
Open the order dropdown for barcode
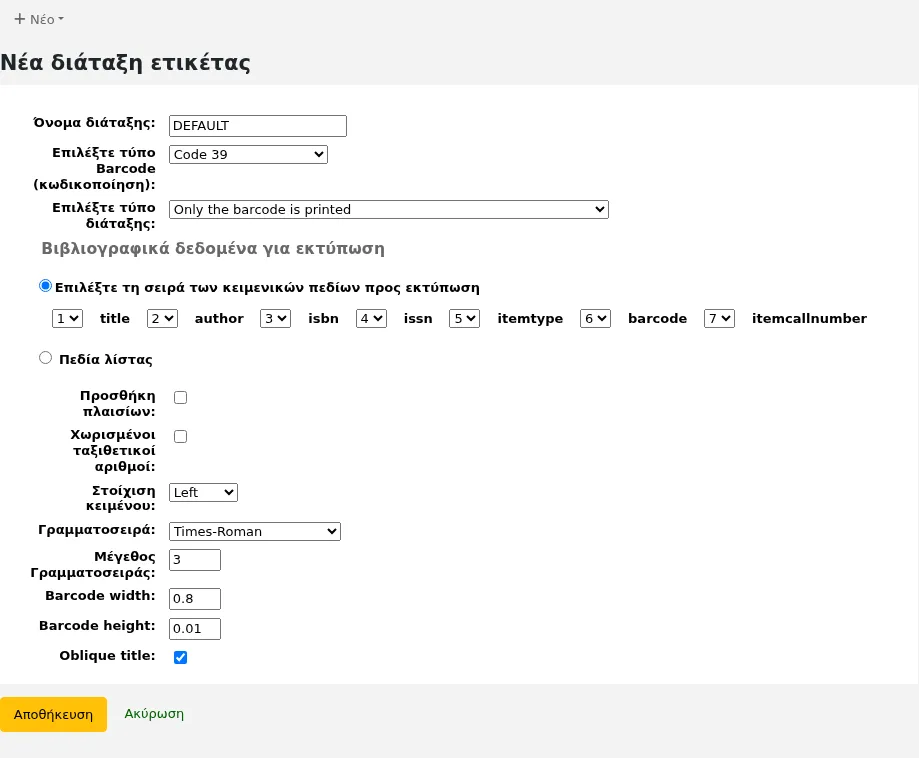pos(595,319)
